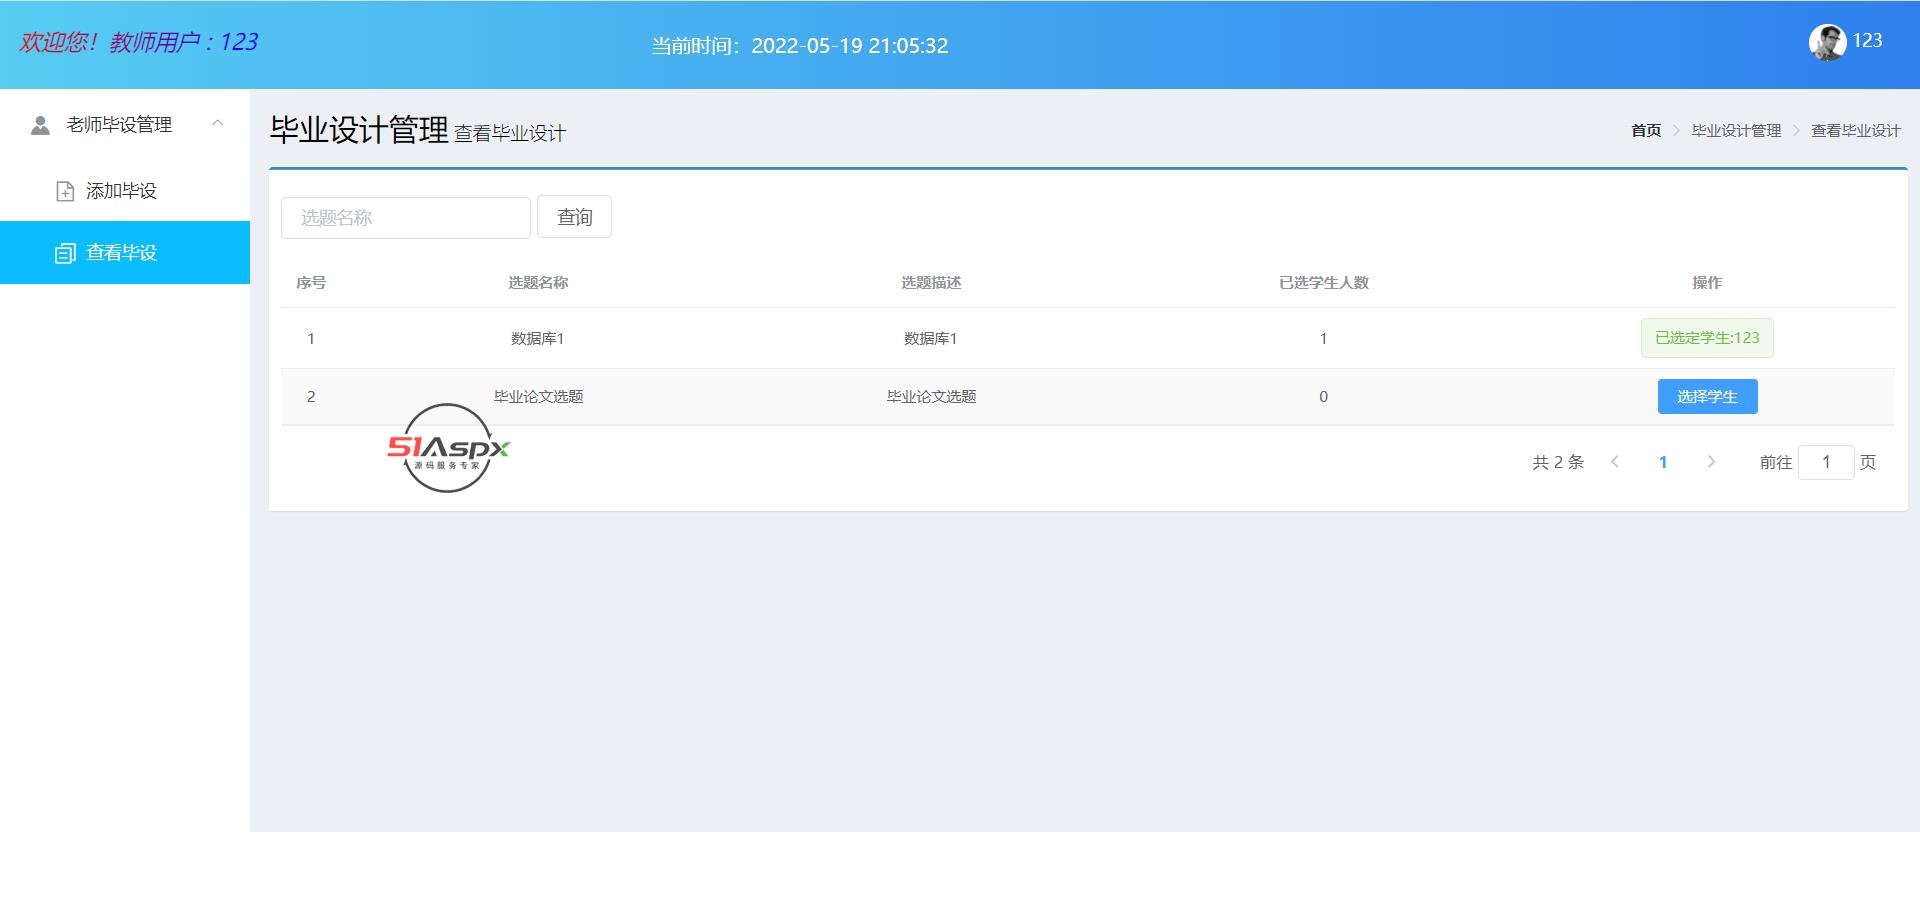This screenshot has width=1920, height=902.
Task: Click the 51Aspx watermark logo
Action: [448, 448]
